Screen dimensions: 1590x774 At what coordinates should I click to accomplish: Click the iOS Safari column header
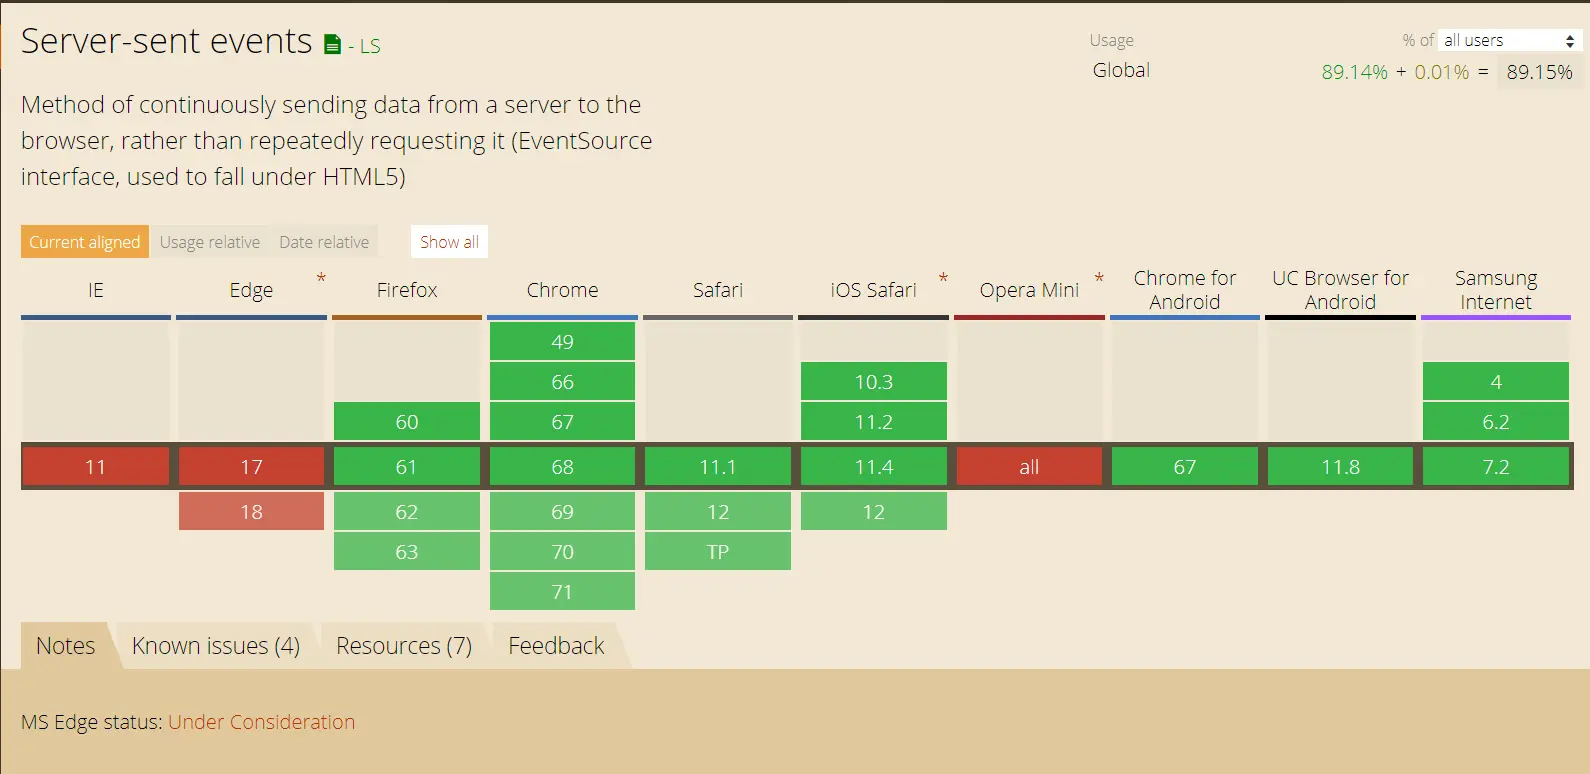(873, 290)
